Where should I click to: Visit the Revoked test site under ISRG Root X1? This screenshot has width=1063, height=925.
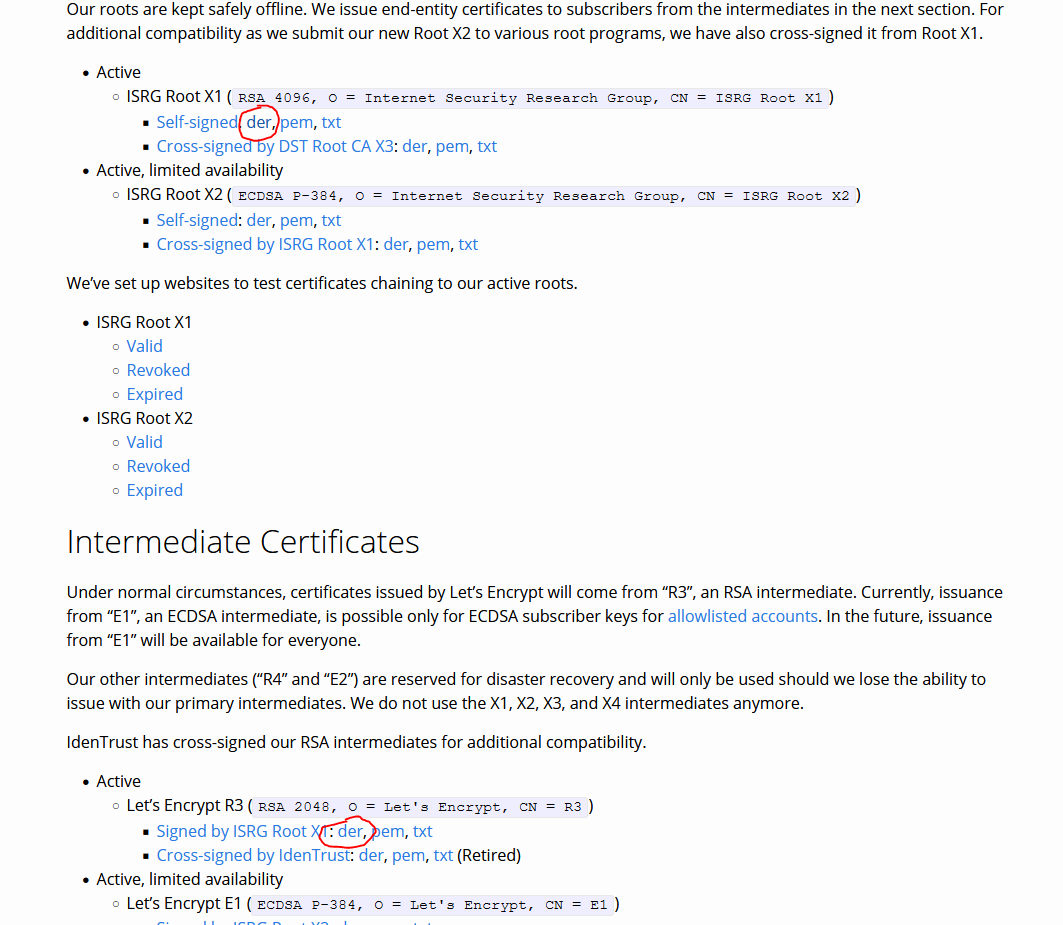(x=158, y=370)
